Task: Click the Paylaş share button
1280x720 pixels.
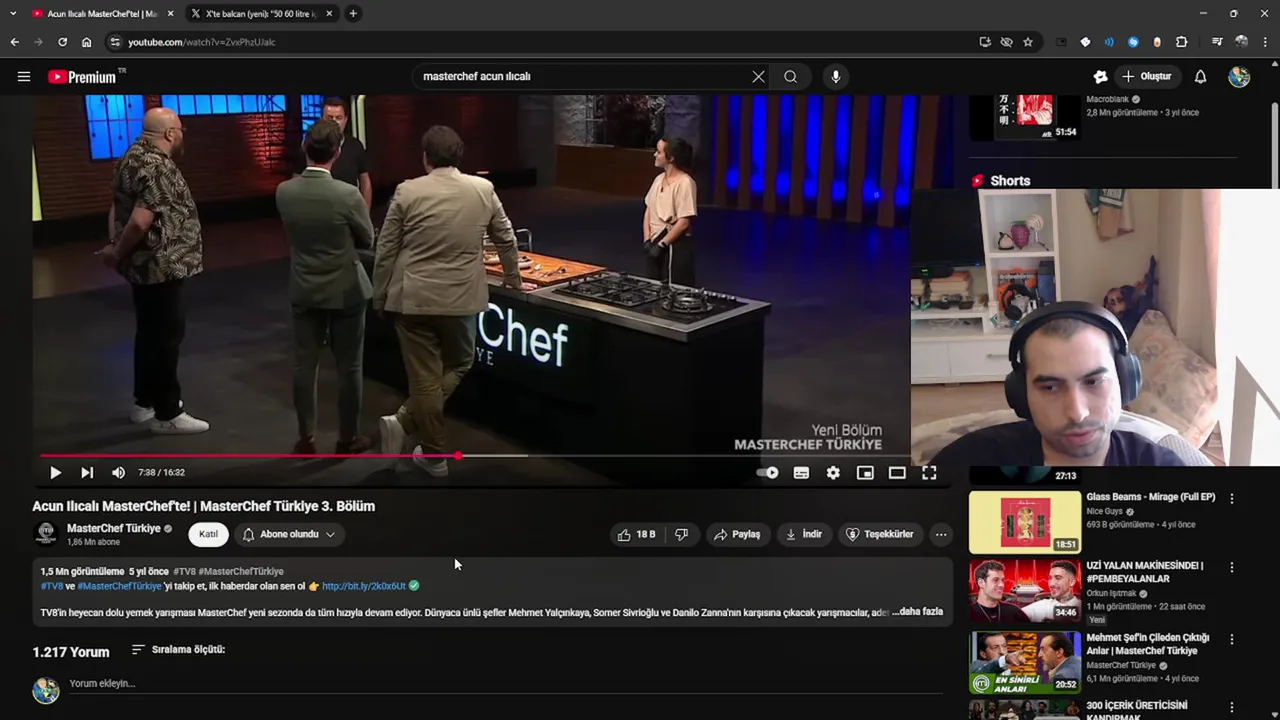Action: pos(737,534)
